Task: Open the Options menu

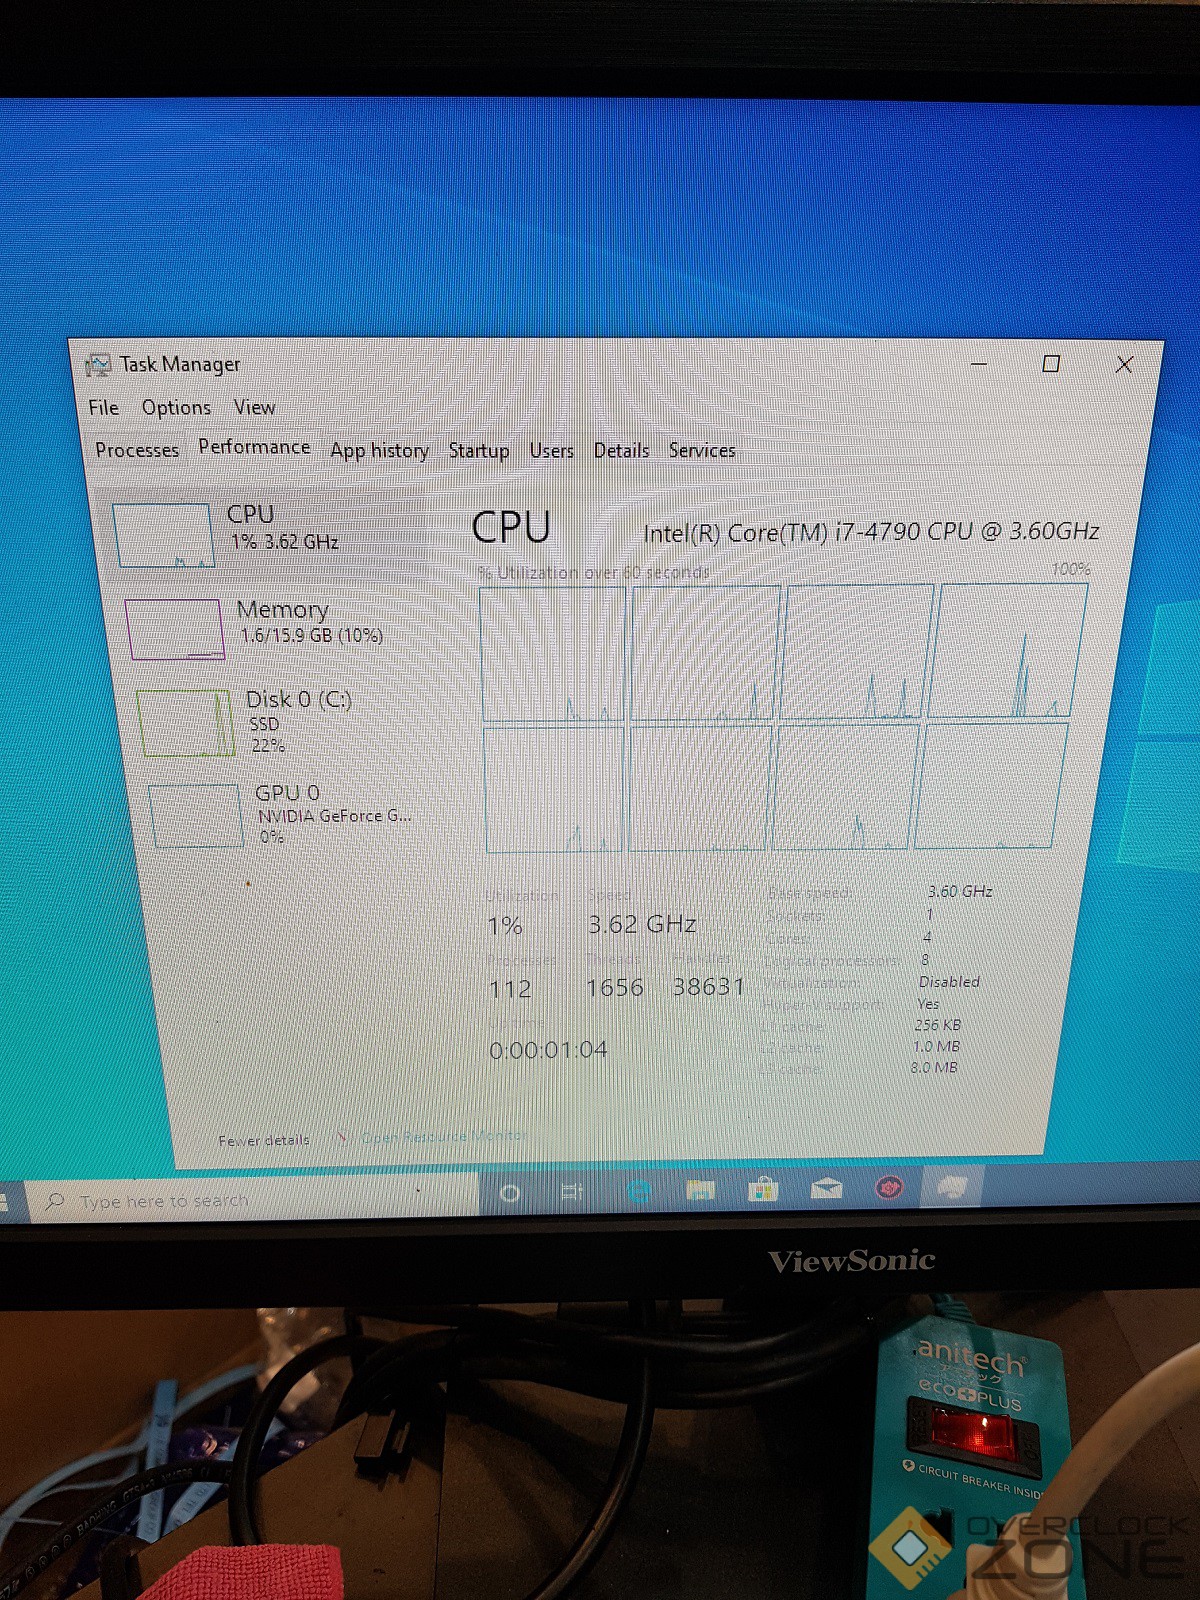Action: point(176,407)
